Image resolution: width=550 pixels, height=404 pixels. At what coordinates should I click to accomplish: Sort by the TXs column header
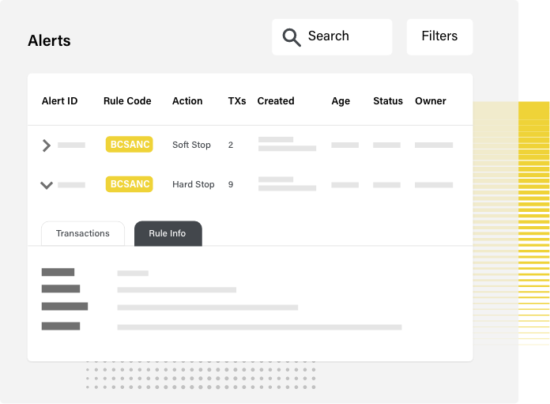click(x=237, y=101)
